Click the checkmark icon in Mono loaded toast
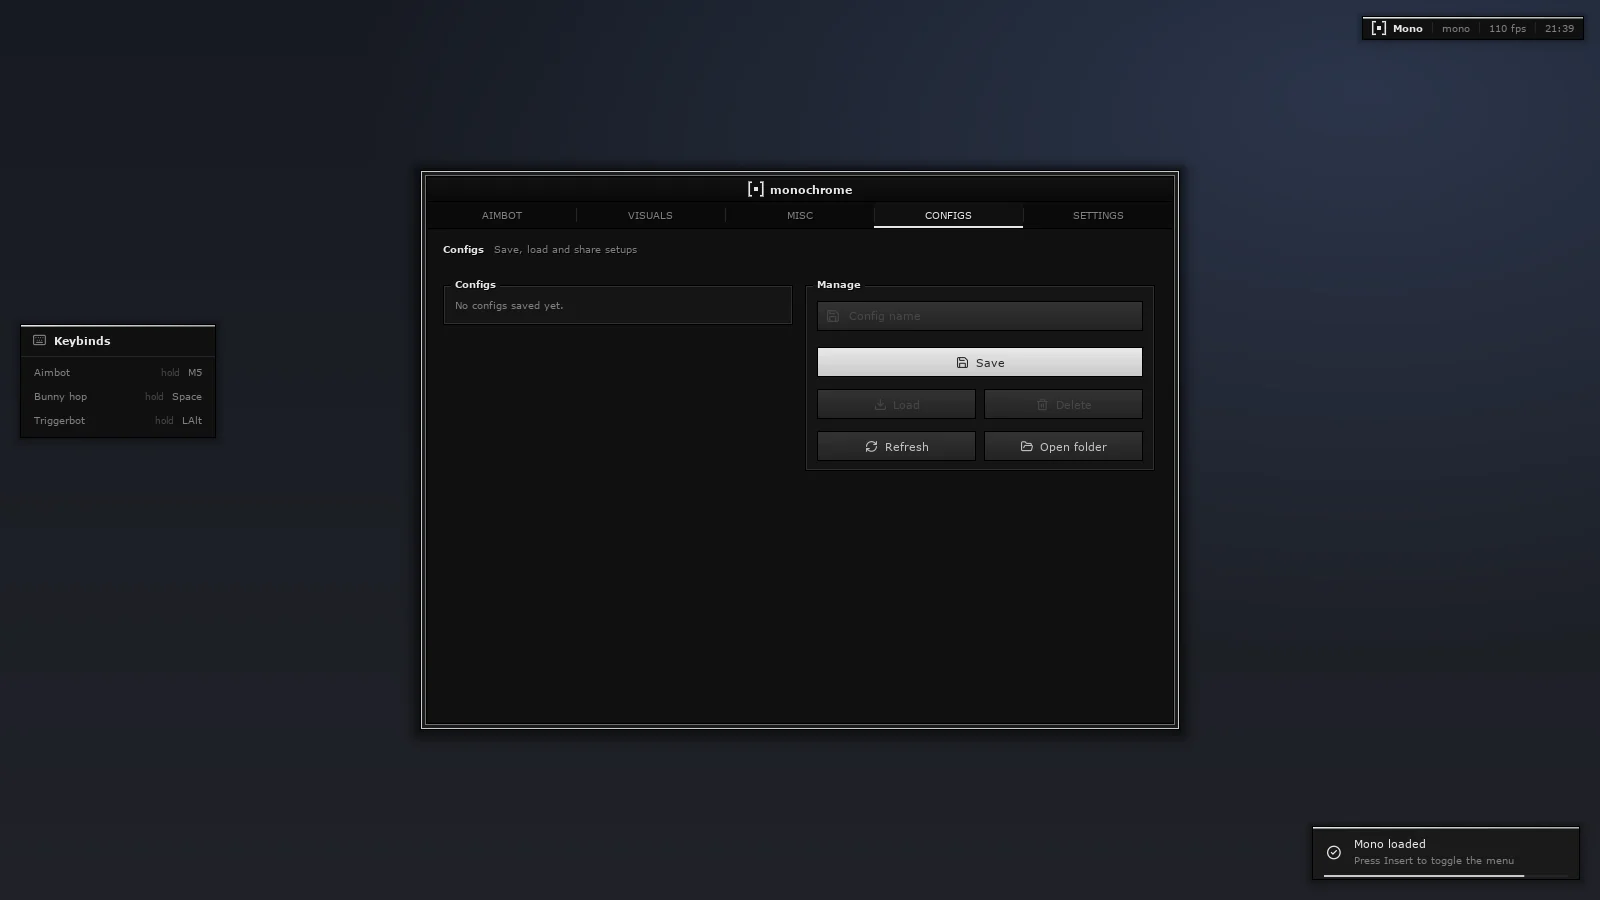The height and width of the screenshot is (900, 1600). (x=1334, y=853)
